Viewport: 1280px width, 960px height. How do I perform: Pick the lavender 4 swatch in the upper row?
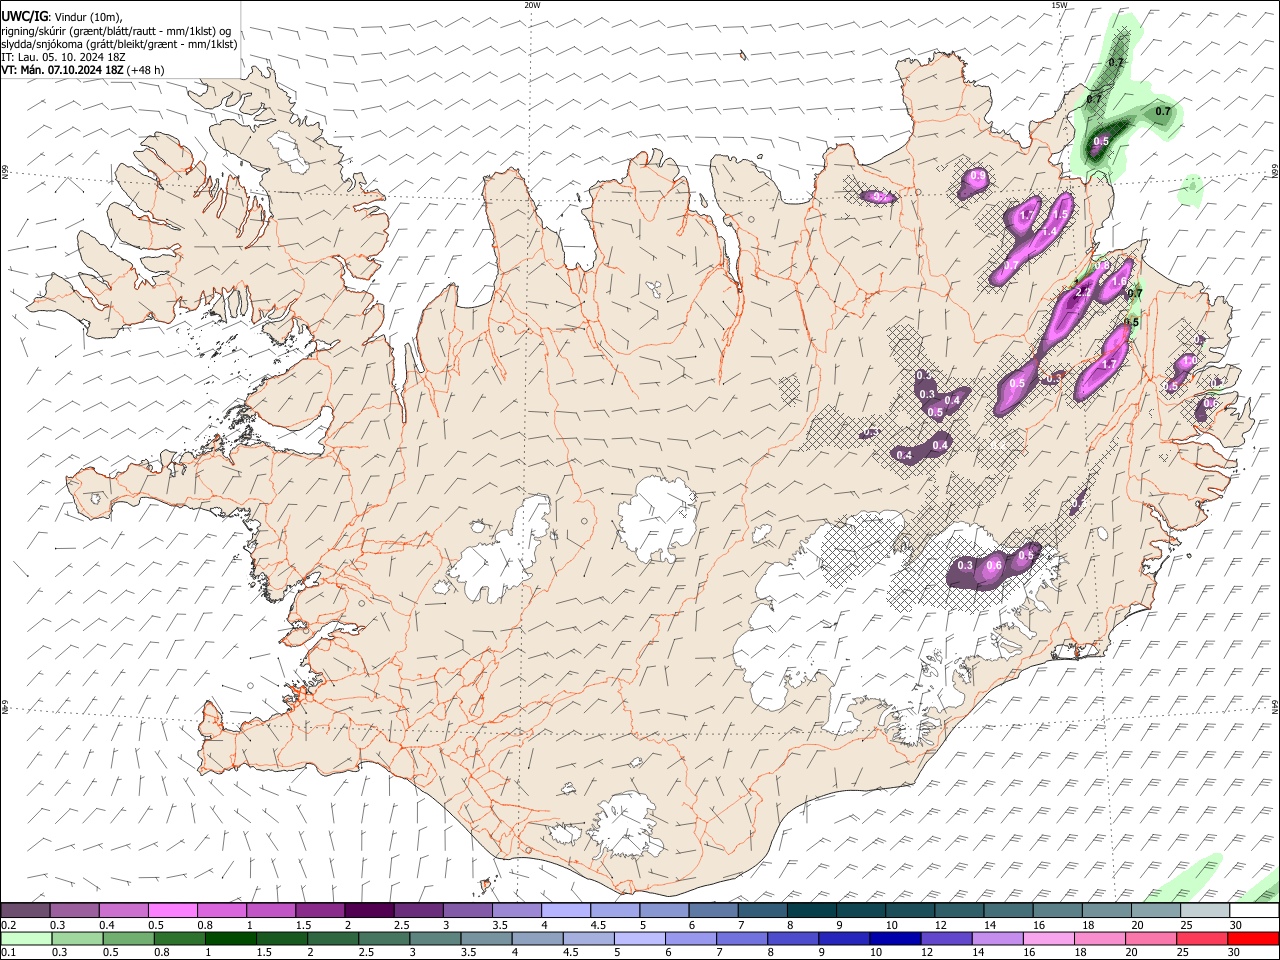point(565,911)
